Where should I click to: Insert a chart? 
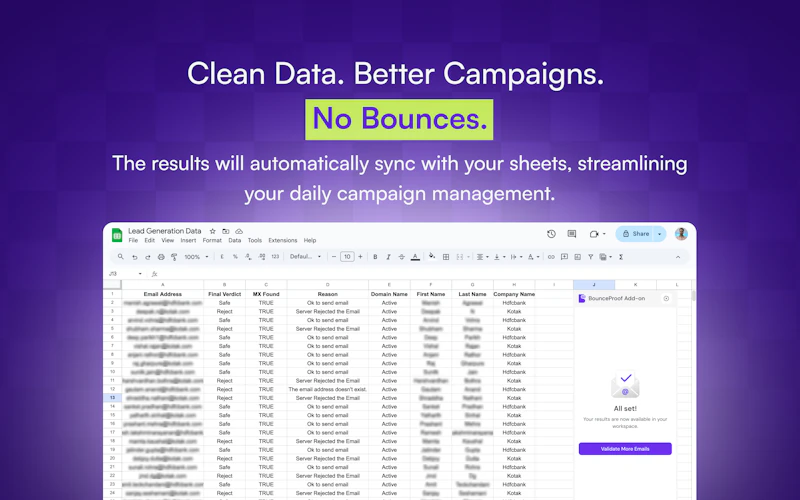[x=578, y=257]
